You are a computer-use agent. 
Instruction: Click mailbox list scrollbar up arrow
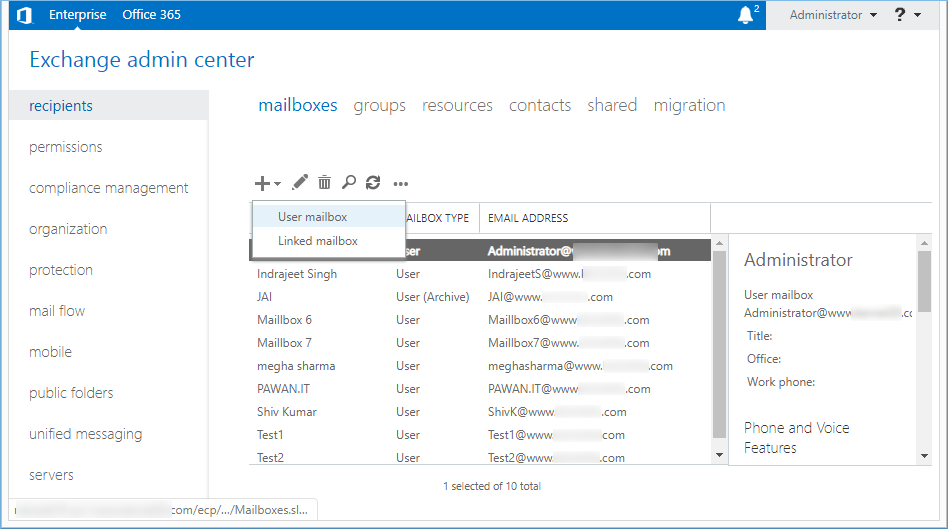(719, 243)
